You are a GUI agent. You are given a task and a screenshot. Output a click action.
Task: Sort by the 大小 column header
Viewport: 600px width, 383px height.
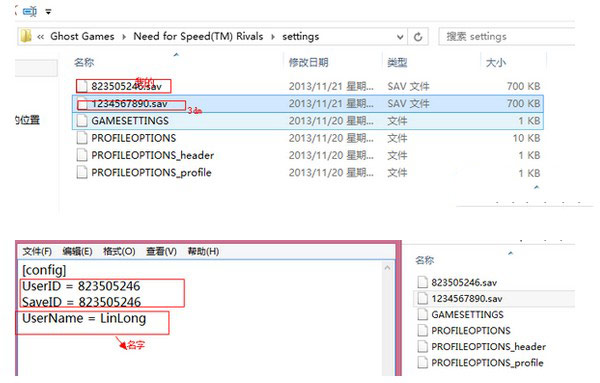[496, 63]
